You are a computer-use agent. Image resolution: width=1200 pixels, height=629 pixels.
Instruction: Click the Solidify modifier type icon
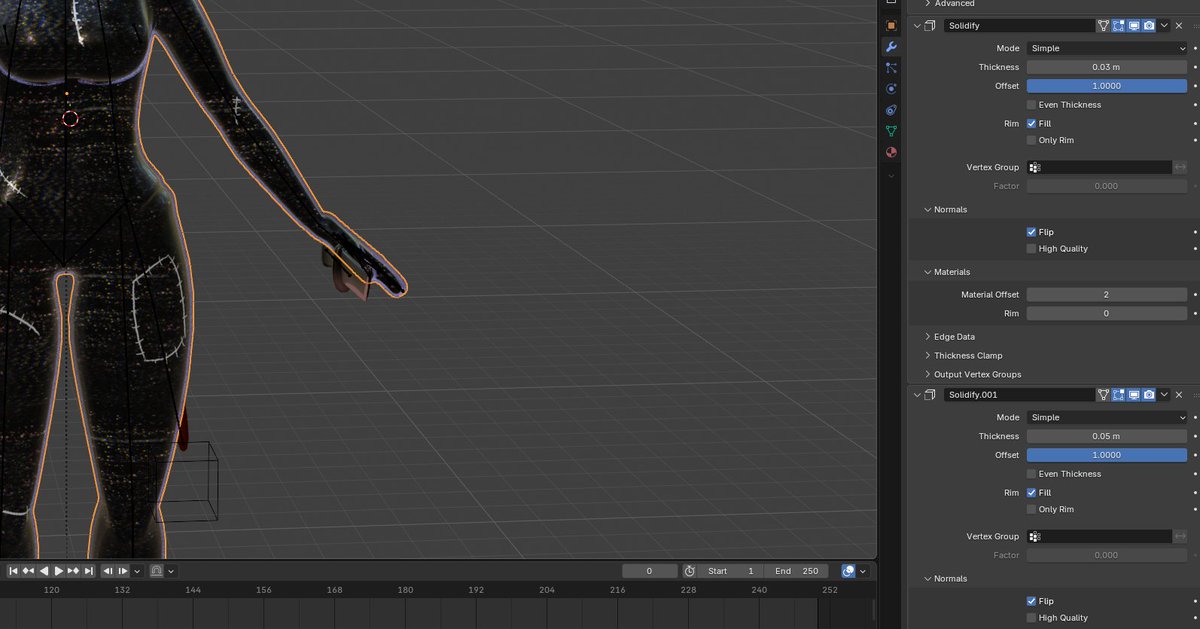(x=931, y=26)
